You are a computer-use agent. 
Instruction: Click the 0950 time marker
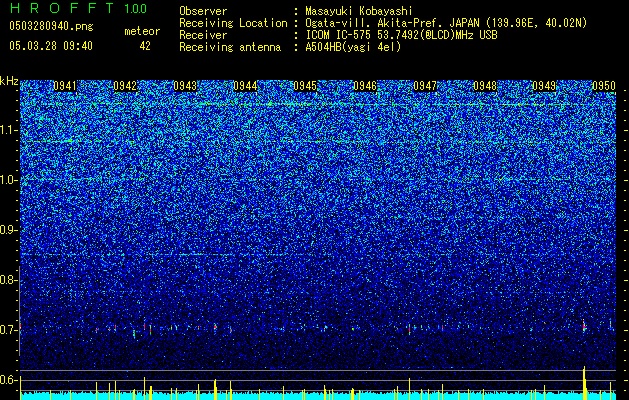tap(604, 86)
